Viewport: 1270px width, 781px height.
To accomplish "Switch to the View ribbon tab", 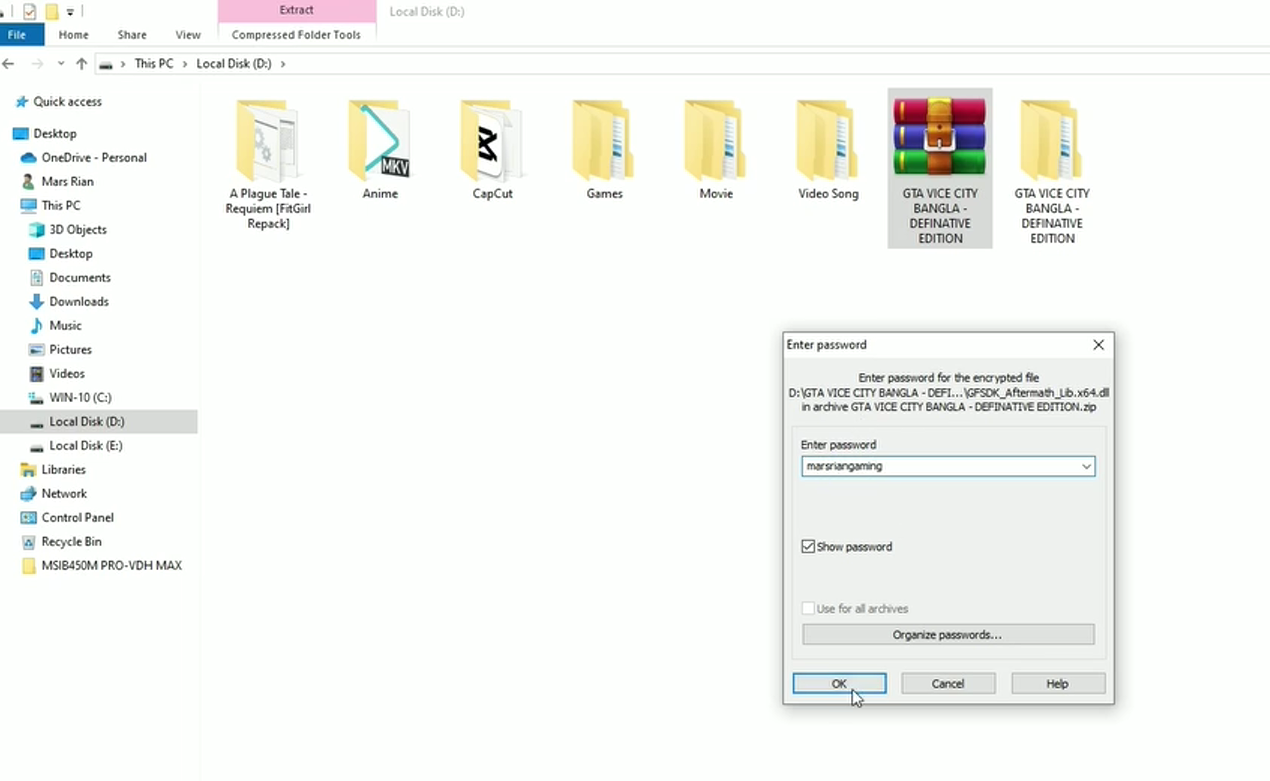I will tap(188, 35).
